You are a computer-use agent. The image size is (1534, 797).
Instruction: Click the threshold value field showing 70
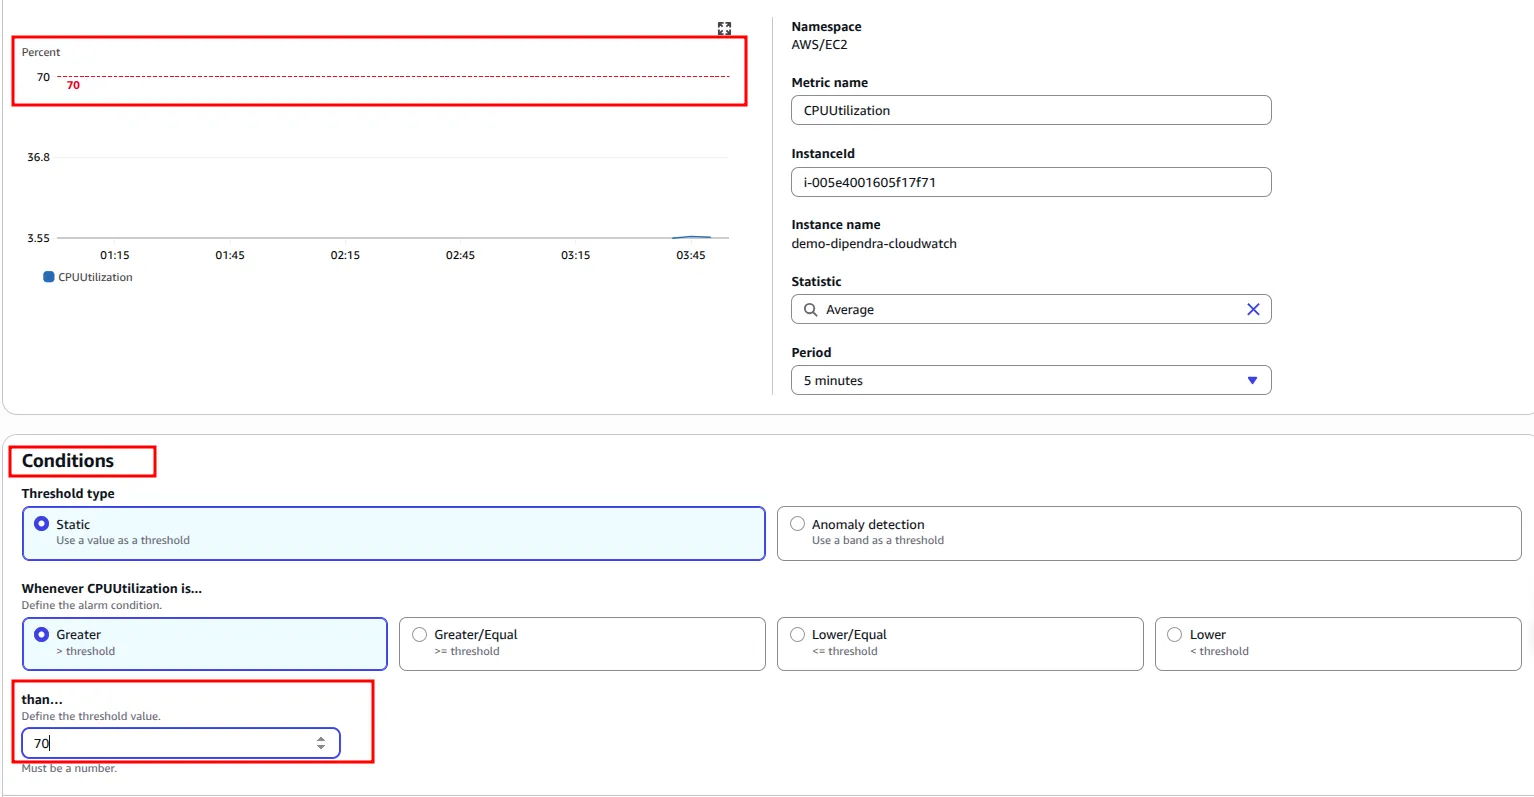click(x=181, y=743)
